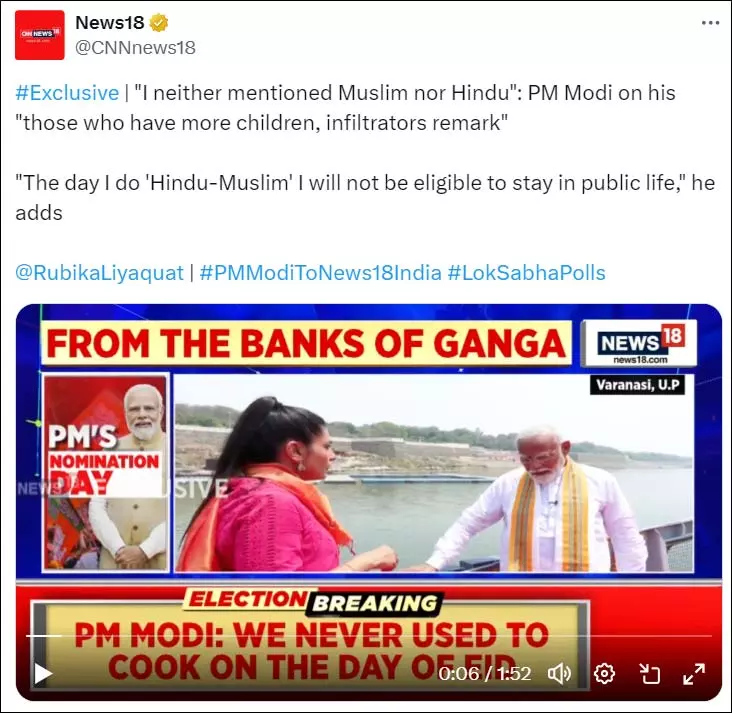732x713 pixels.
Task: Seek along the video progress bar
Action: coord(369,636)
